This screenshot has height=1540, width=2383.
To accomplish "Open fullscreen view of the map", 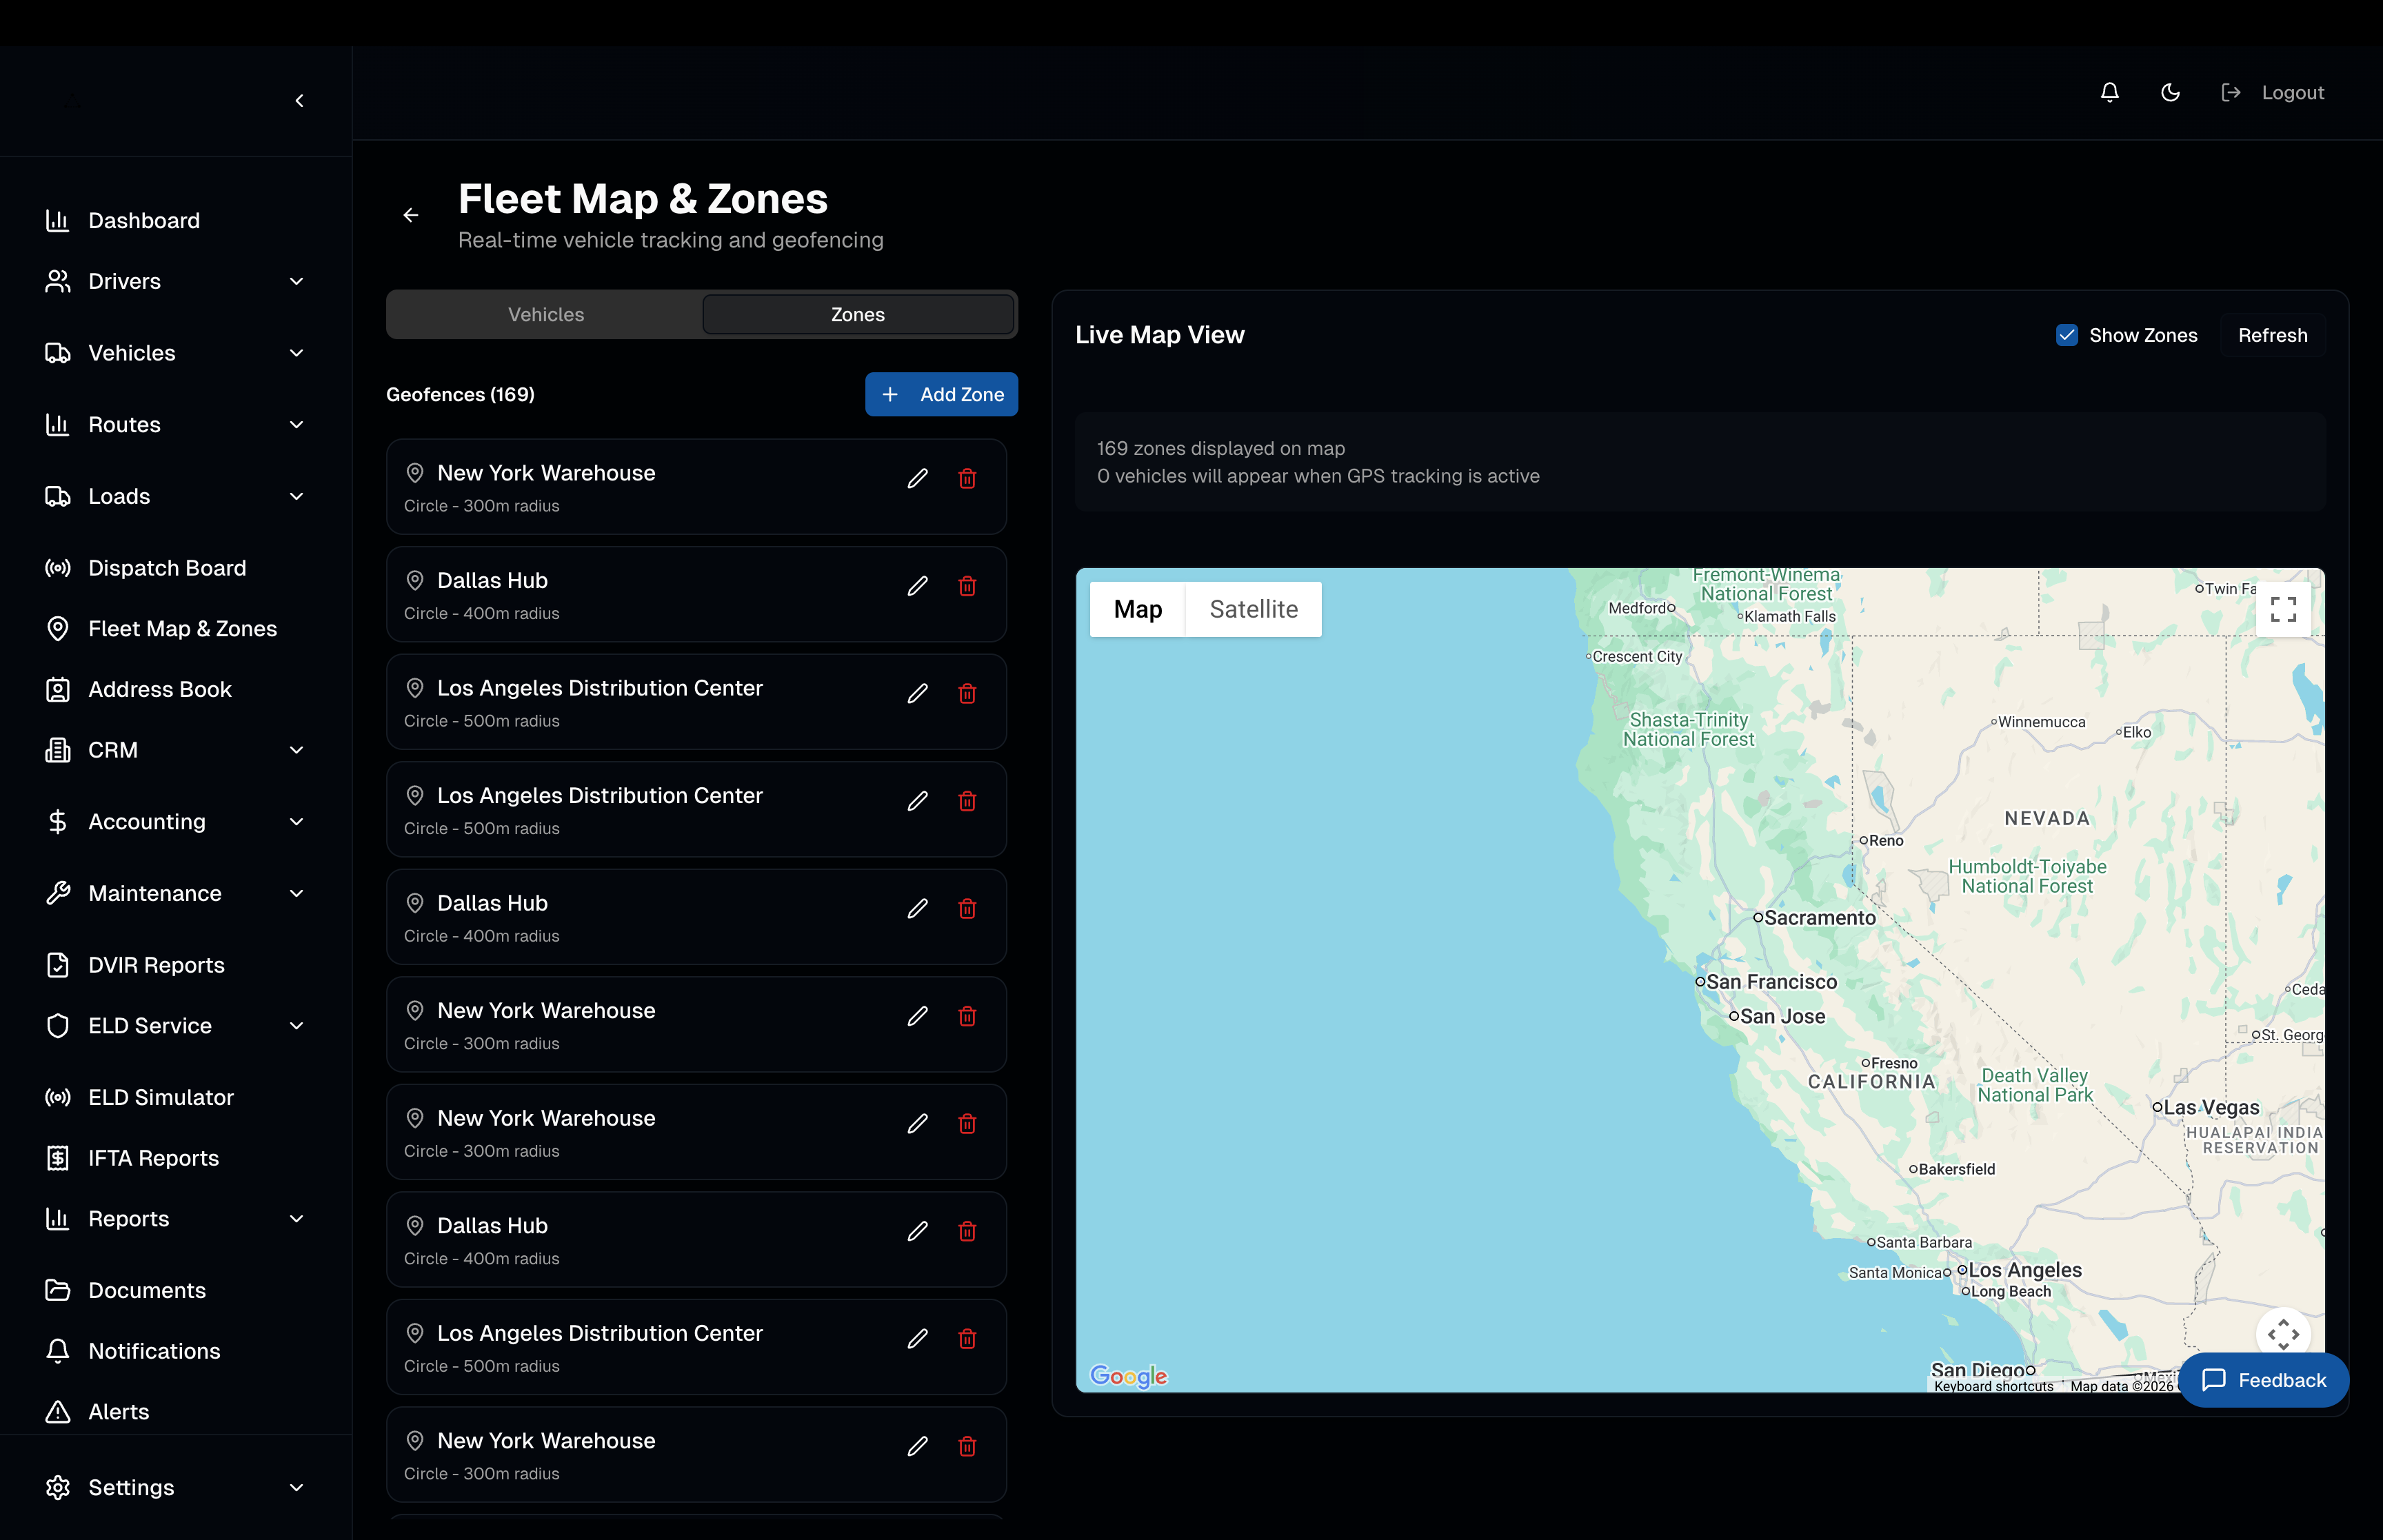I will coord(2282,609).
